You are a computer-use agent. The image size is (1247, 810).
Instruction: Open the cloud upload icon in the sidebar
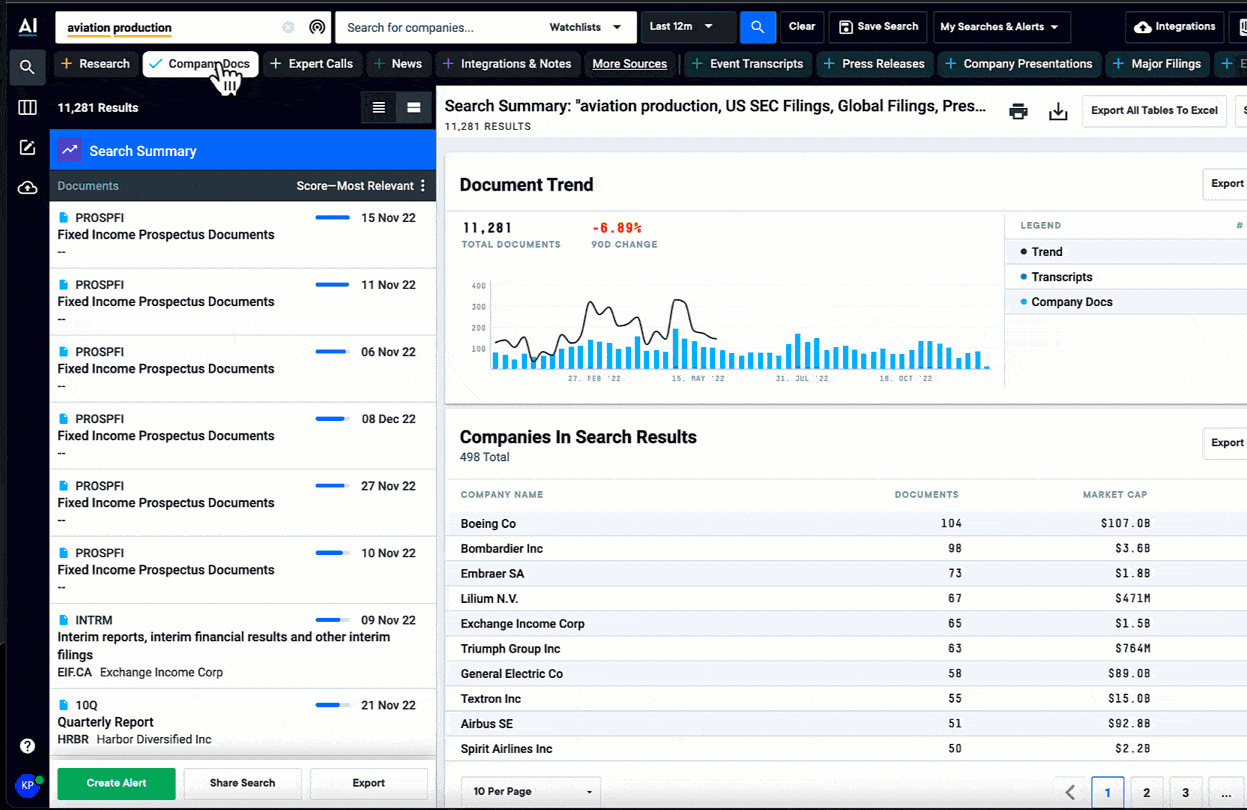[x=27, y=188]
